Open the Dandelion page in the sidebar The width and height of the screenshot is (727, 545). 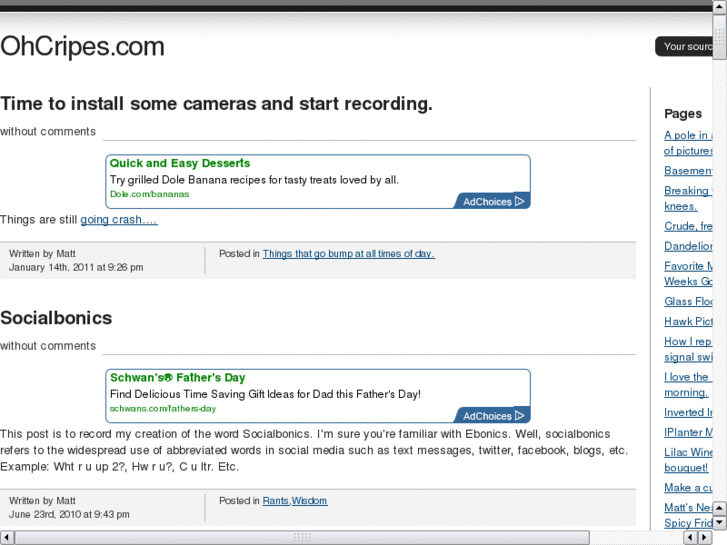coord(689,246)
